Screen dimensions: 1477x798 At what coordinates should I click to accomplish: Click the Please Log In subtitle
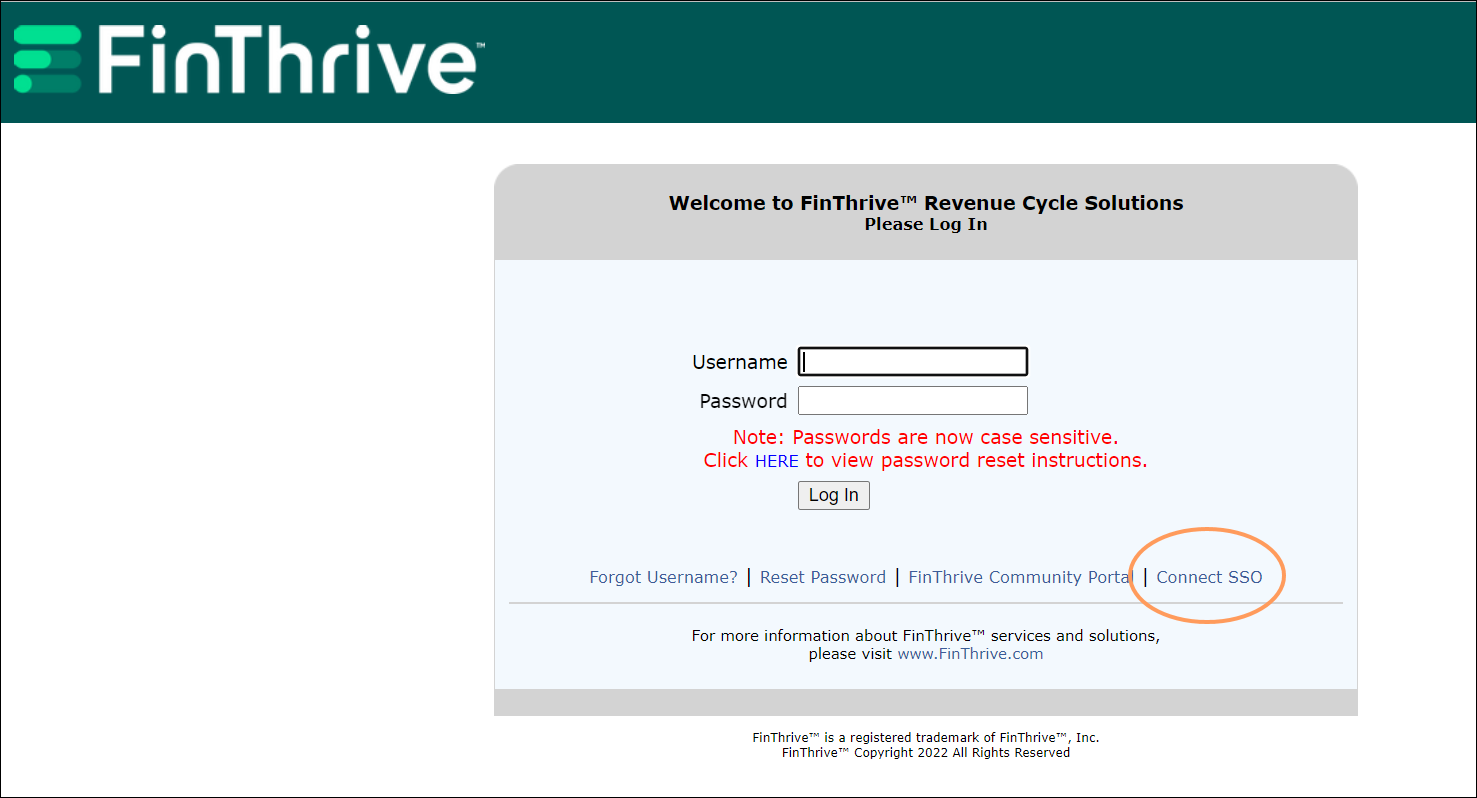tap(925, 224)
